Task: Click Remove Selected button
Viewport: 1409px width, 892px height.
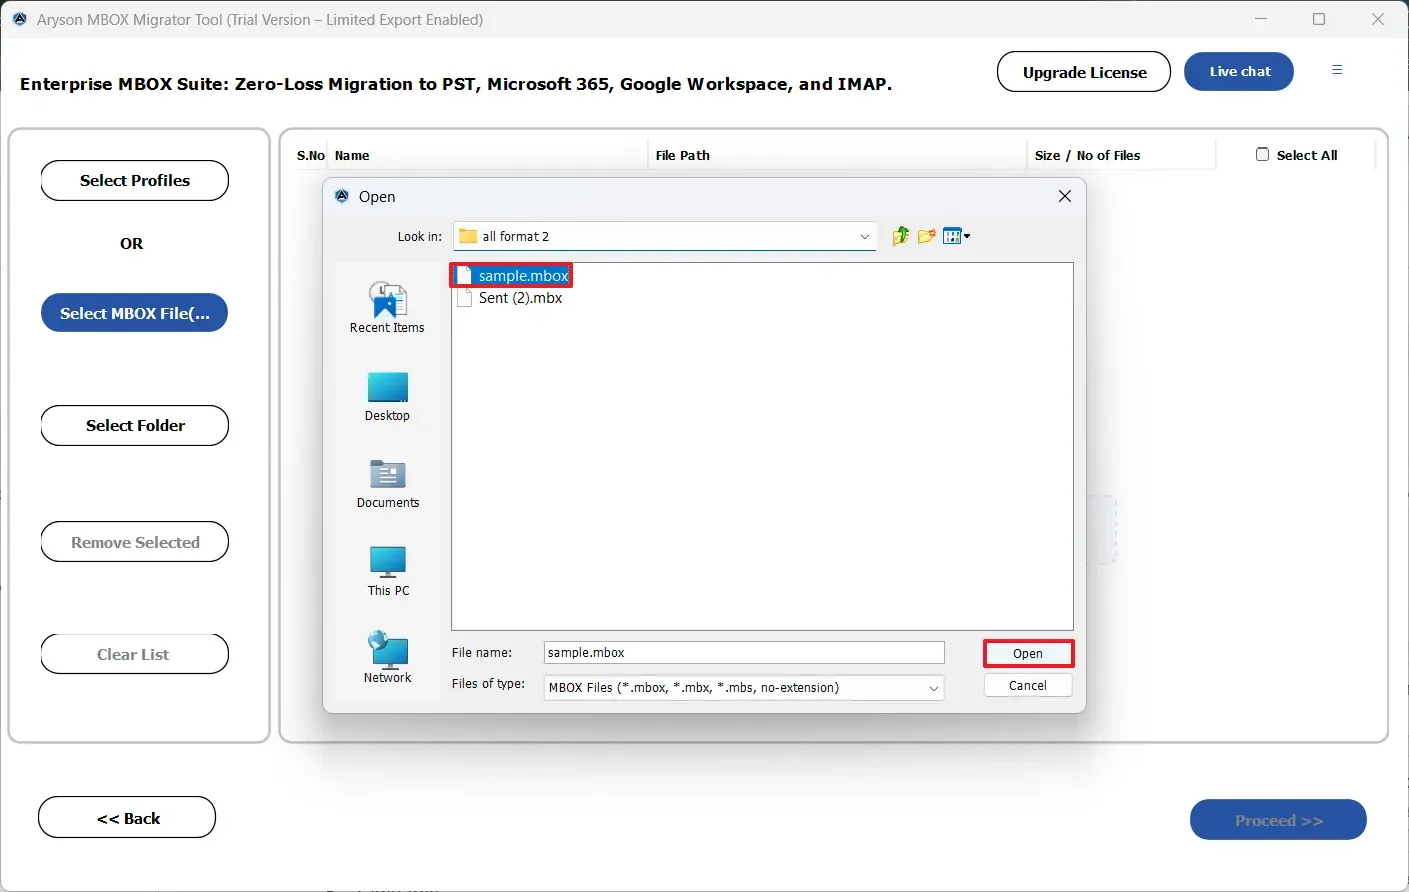Action: click(135, 542)
